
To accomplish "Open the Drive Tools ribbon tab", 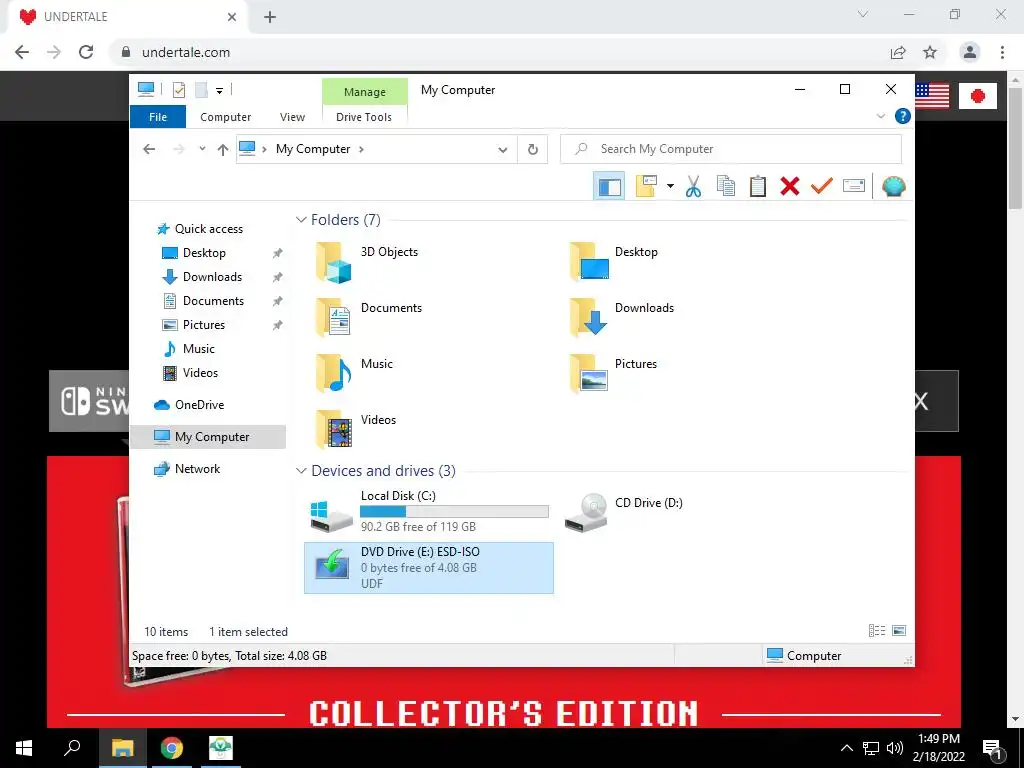I will point(364,117).
